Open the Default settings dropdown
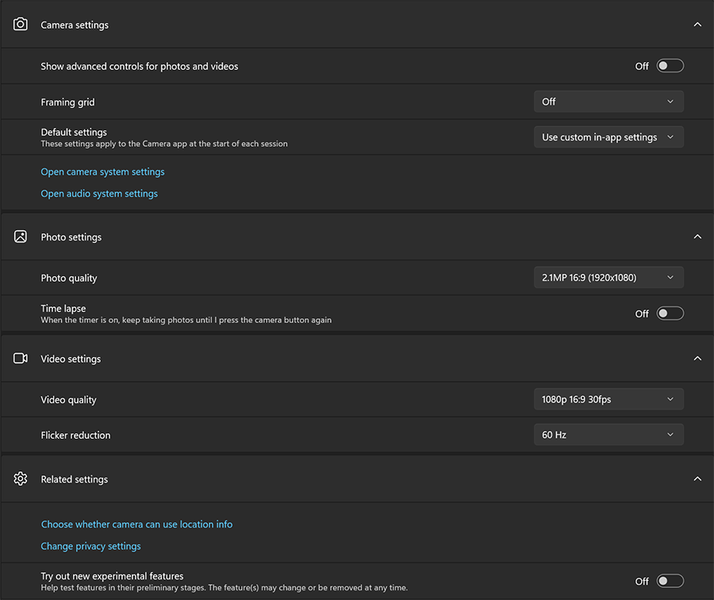This screenshot has width=714, height=600. 608,137
